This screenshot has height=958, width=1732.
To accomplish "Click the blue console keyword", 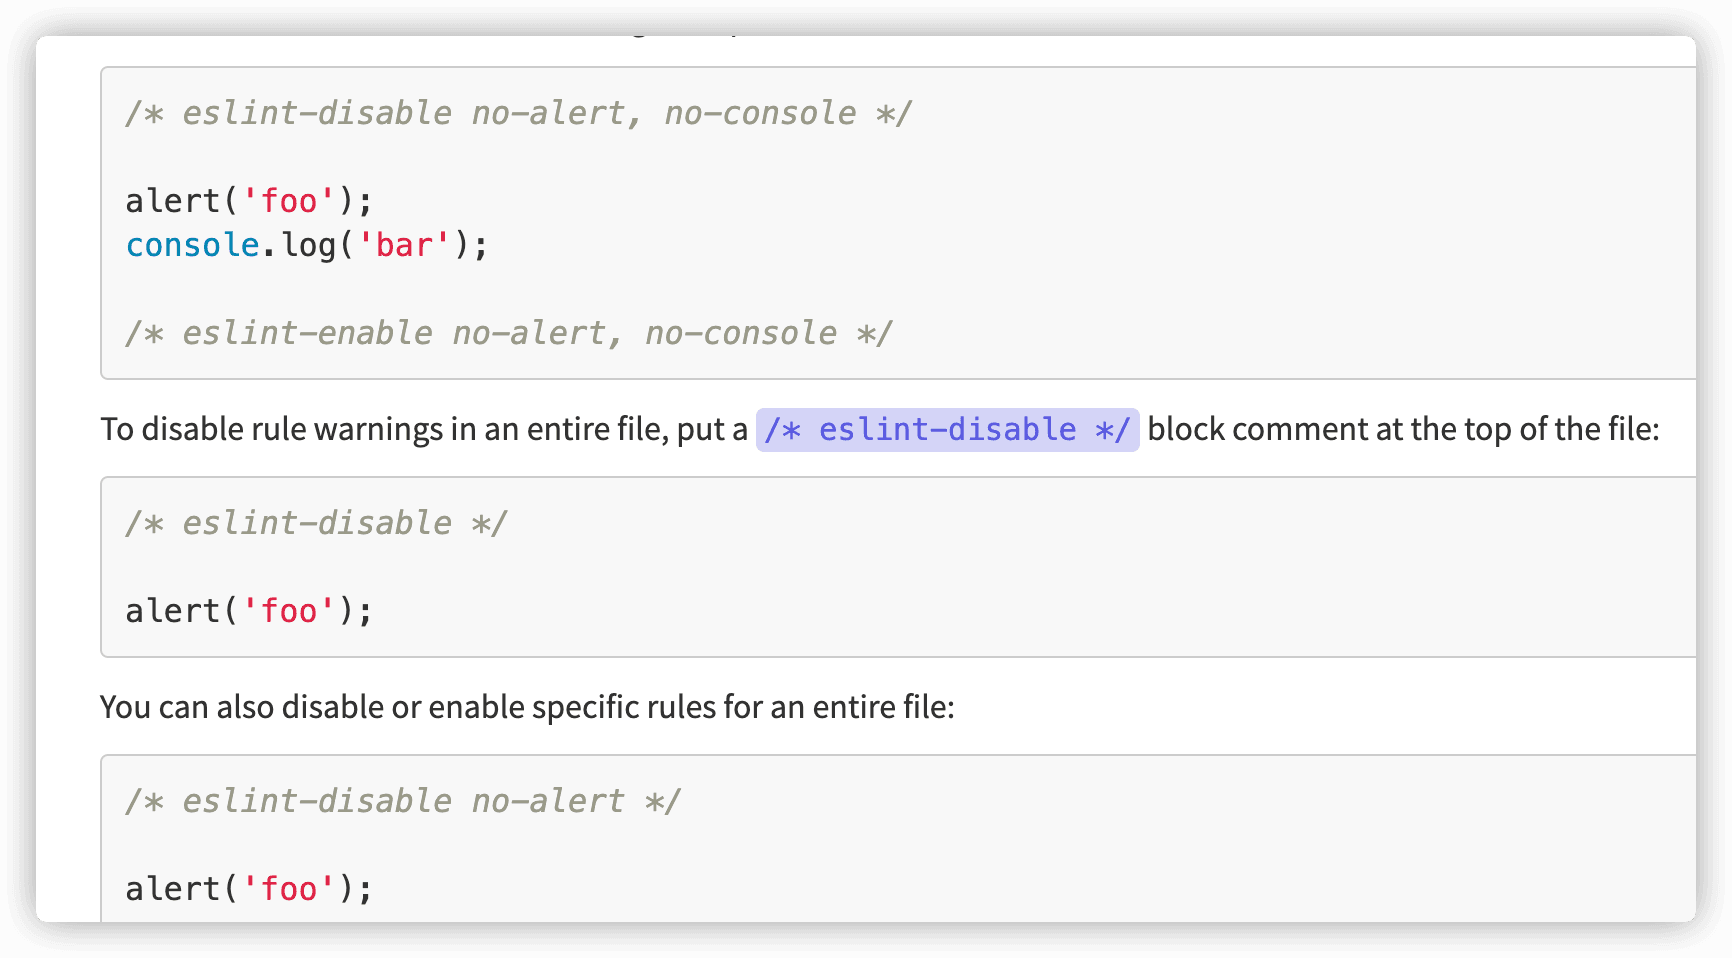I will point(192,245).
